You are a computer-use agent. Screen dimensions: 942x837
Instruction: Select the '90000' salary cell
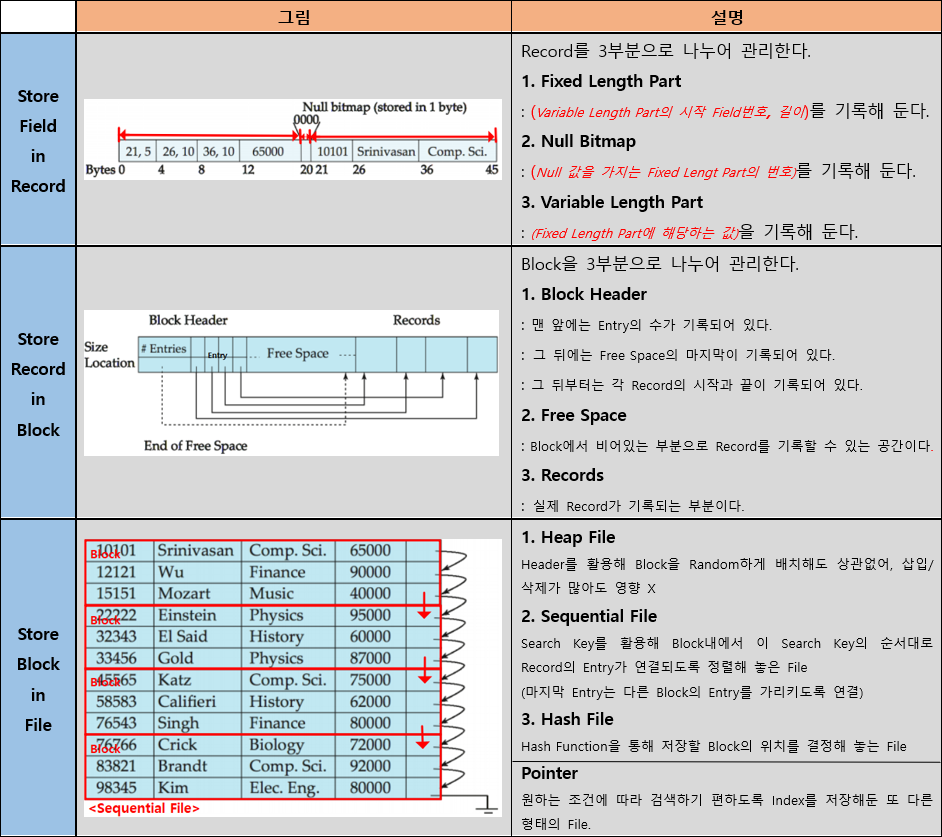pyautogui.click(x=370, y=572)
